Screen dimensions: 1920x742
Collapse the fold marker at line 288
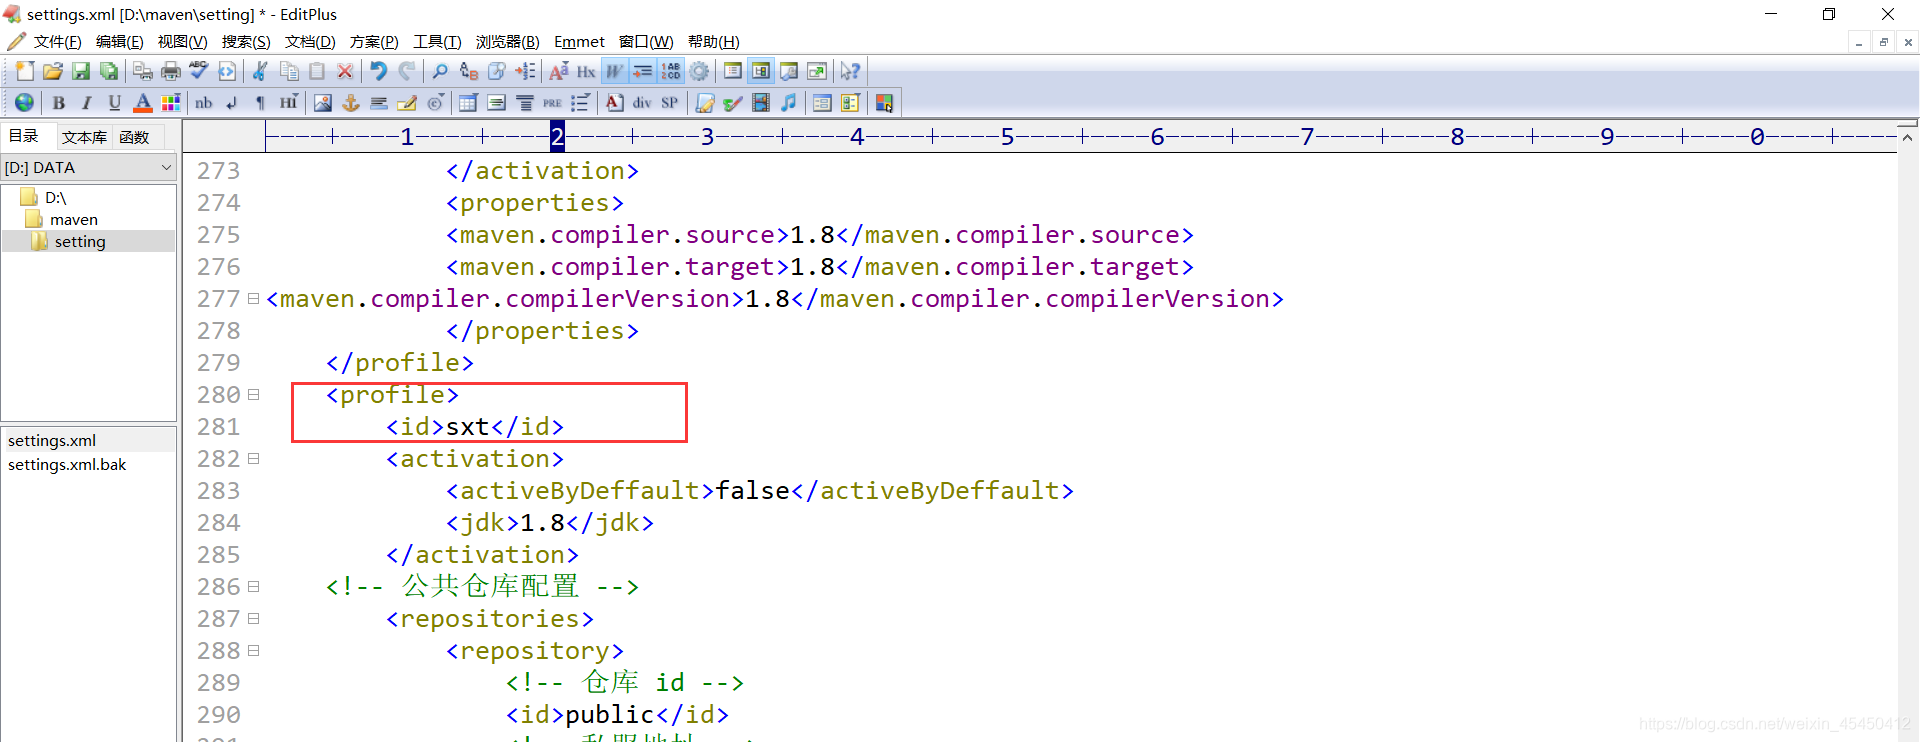253,650
